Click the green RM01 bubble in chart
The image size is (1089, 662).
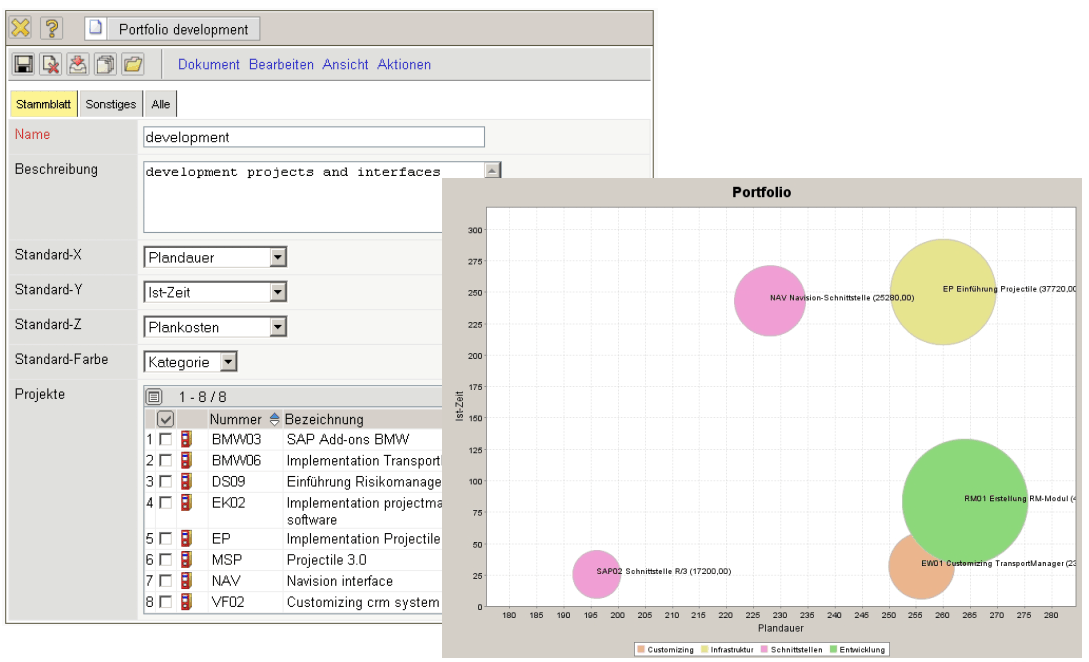point(964,500)
